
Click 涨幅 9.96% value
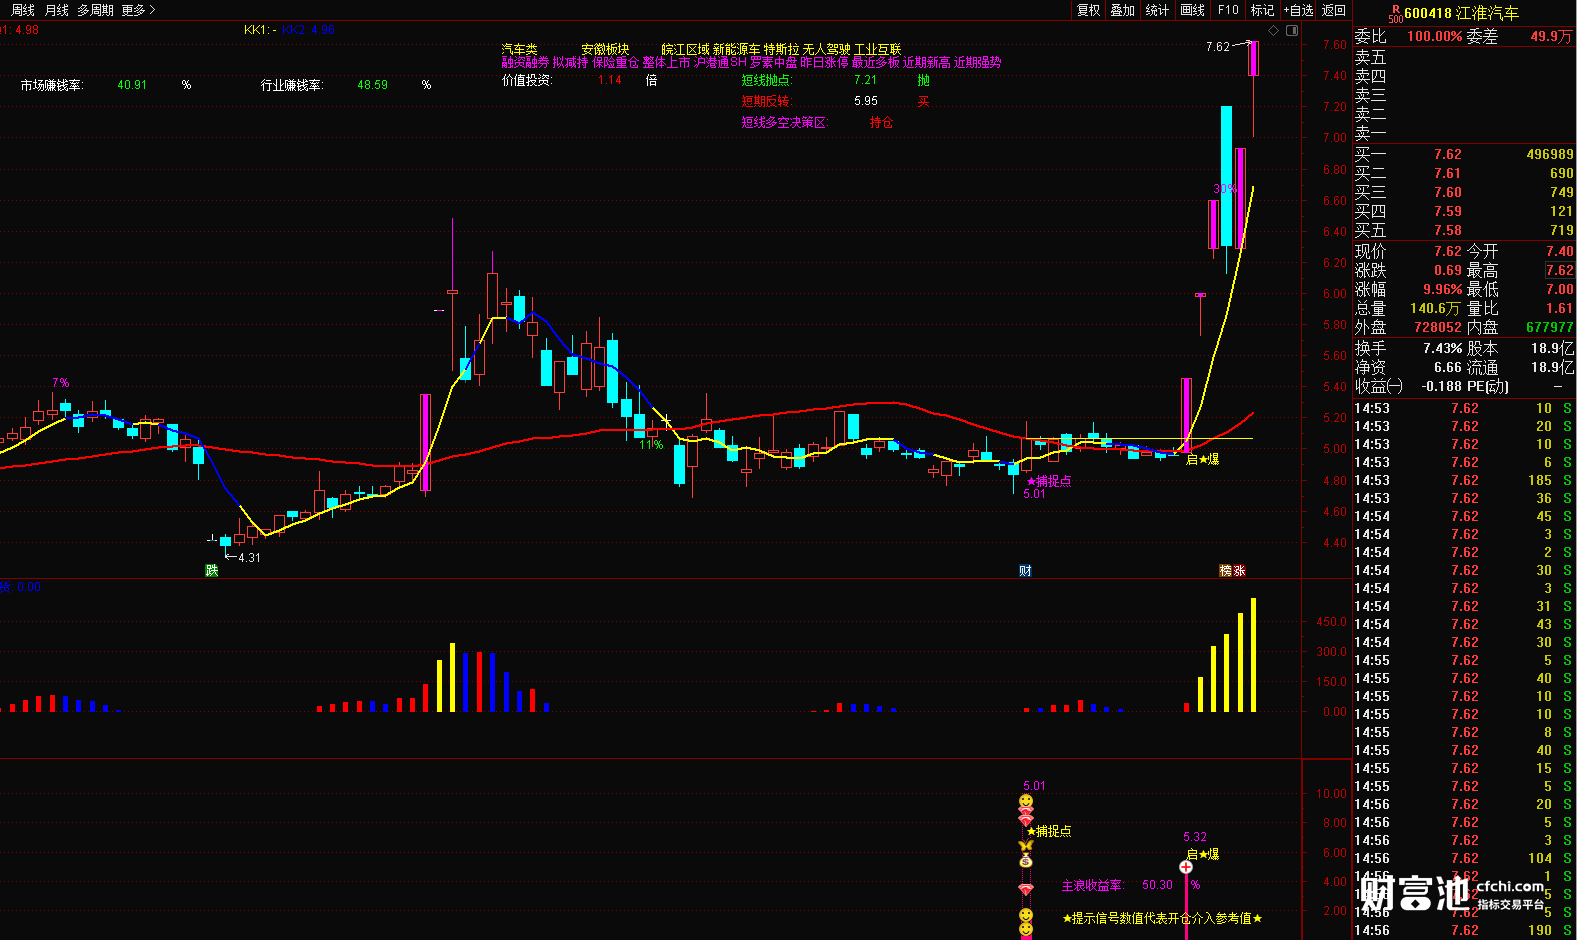pyautogui.click(x=1442, y=289)
